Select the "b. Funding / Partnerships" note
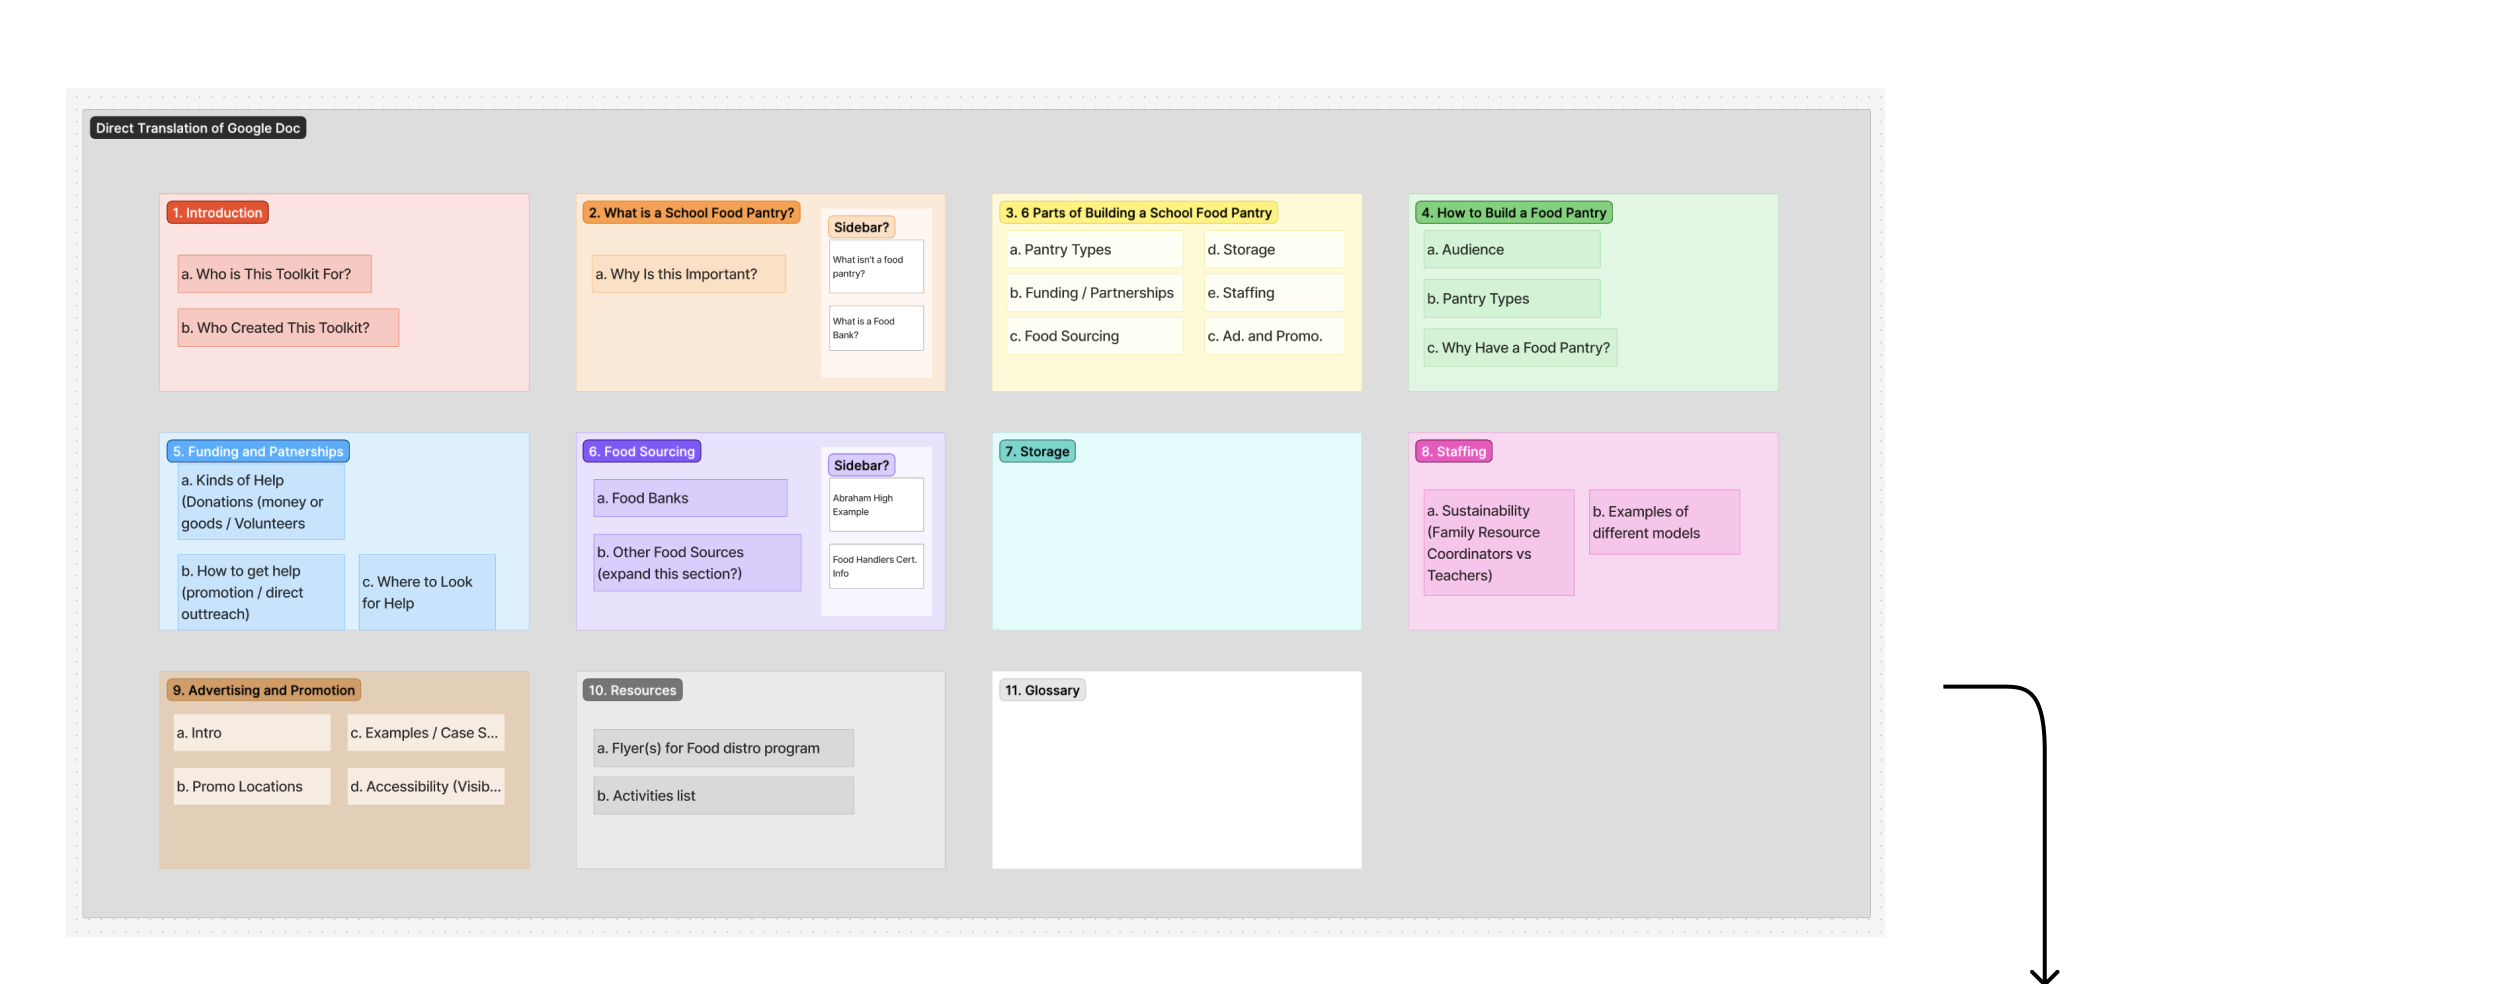Viewport: 2500px width, 984px height. 1094,293
